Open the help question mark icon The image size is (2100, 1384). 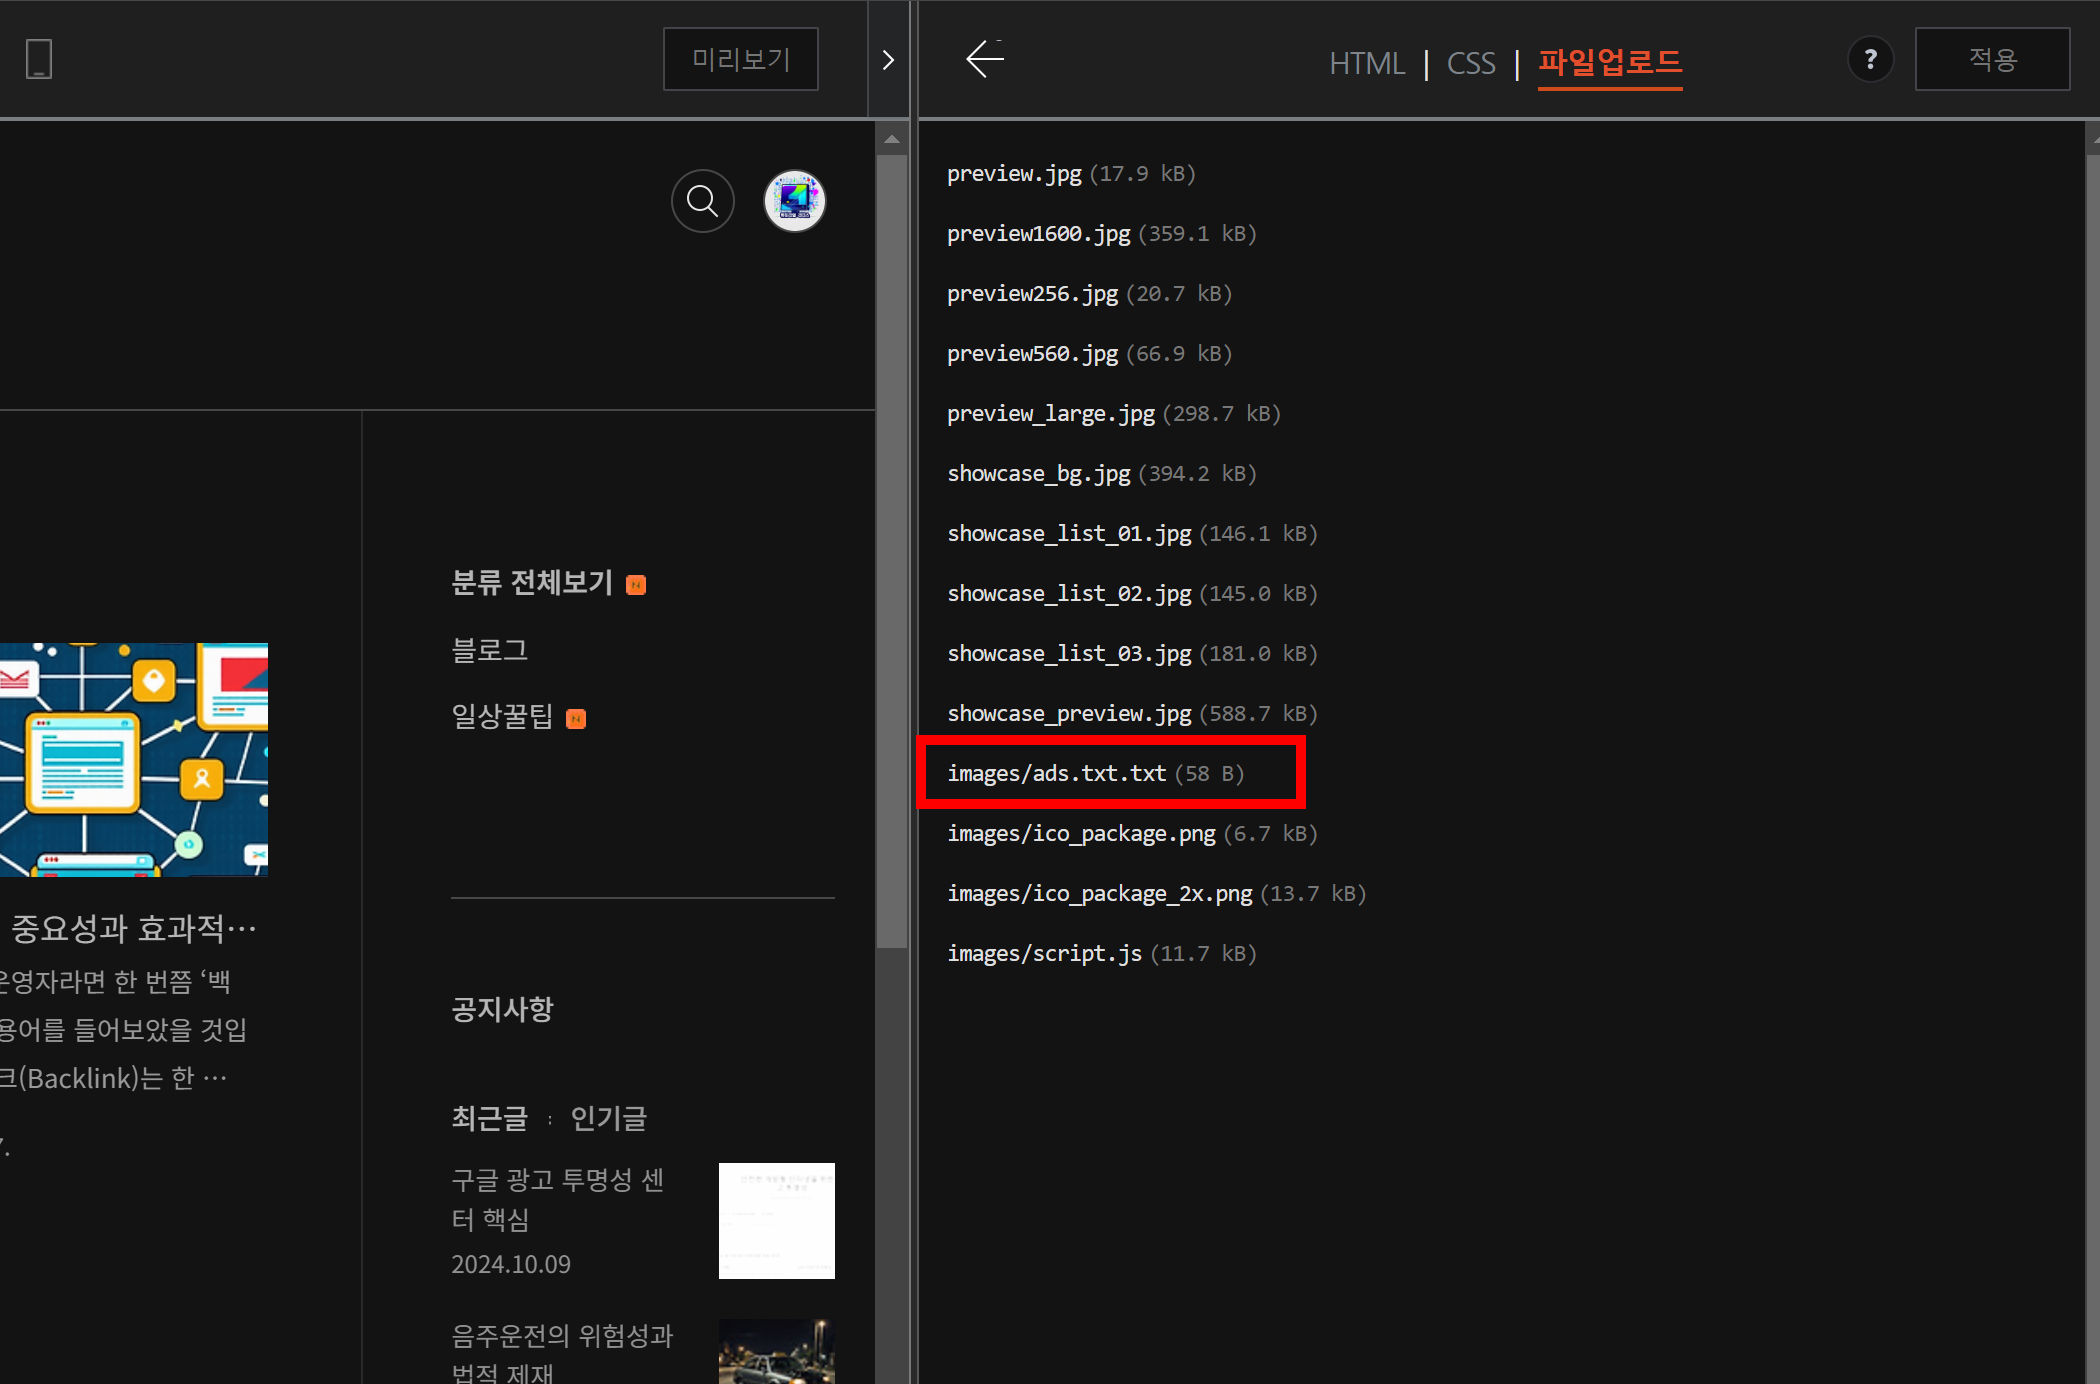1870,60
